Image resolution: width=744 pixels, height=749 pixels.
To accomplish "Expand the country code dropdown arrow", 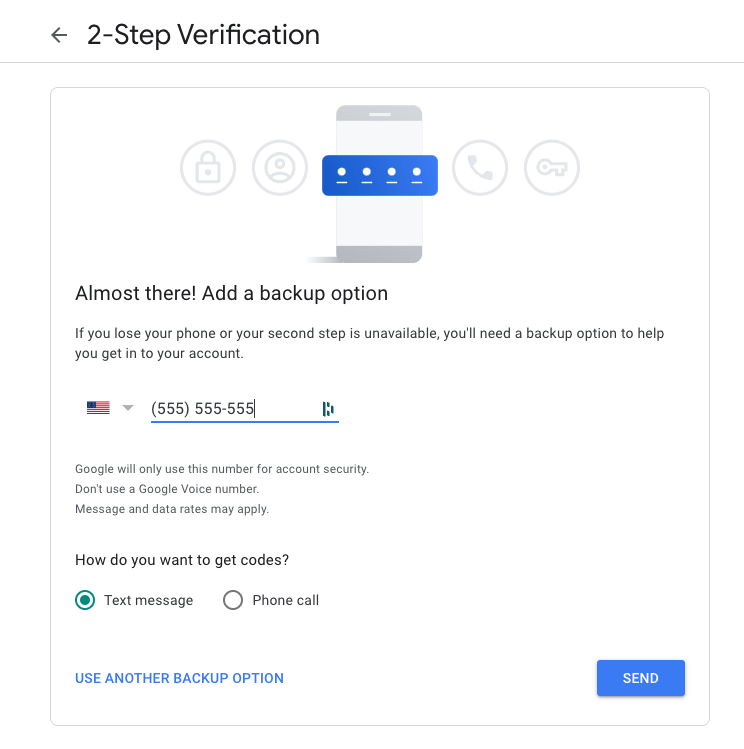I will coord(128,408).
